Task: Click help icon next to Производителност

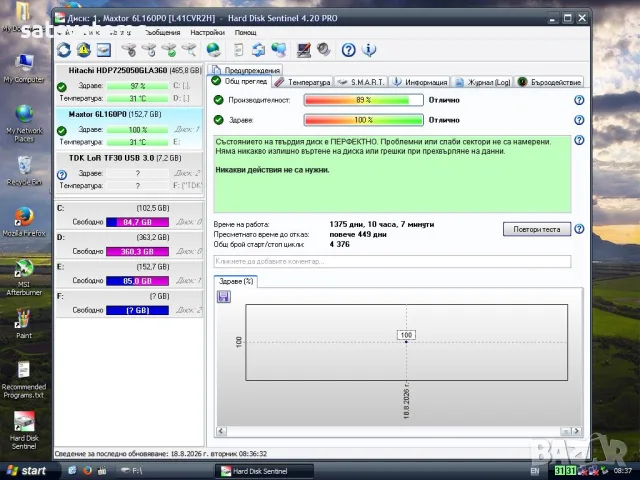Action: [579, 100]
